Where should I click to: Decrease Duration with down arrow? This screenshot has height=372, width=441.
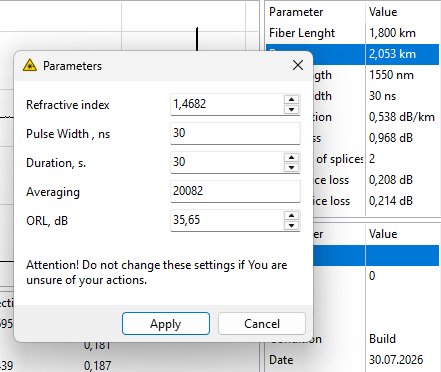[292, 167]
